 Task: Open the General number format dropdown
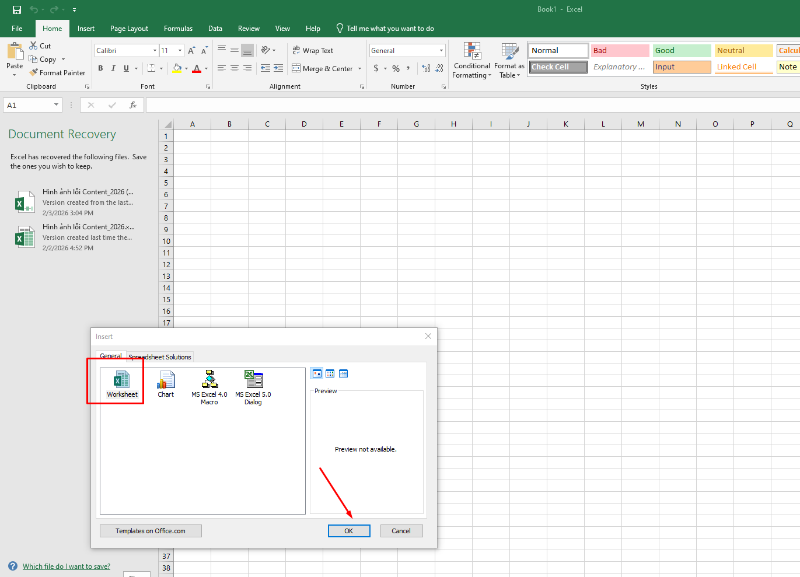point(441,51)
